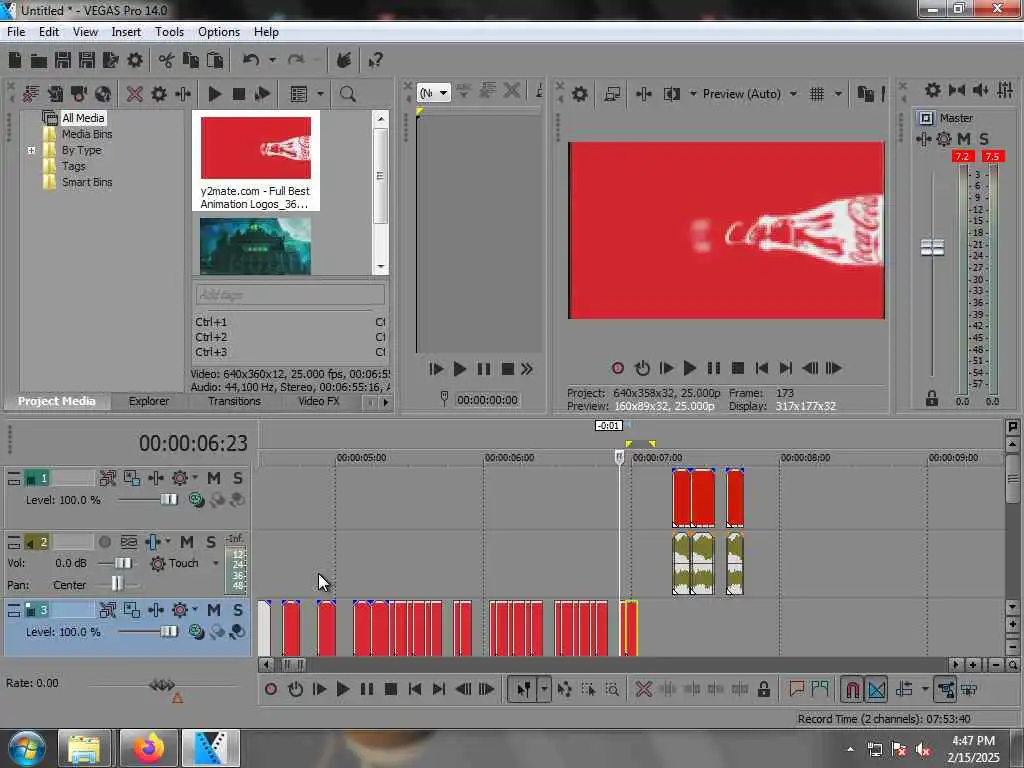Viewport: 1024px width, 768px height.
Task: Mute audio track 2
Action: tap(187, 542)
